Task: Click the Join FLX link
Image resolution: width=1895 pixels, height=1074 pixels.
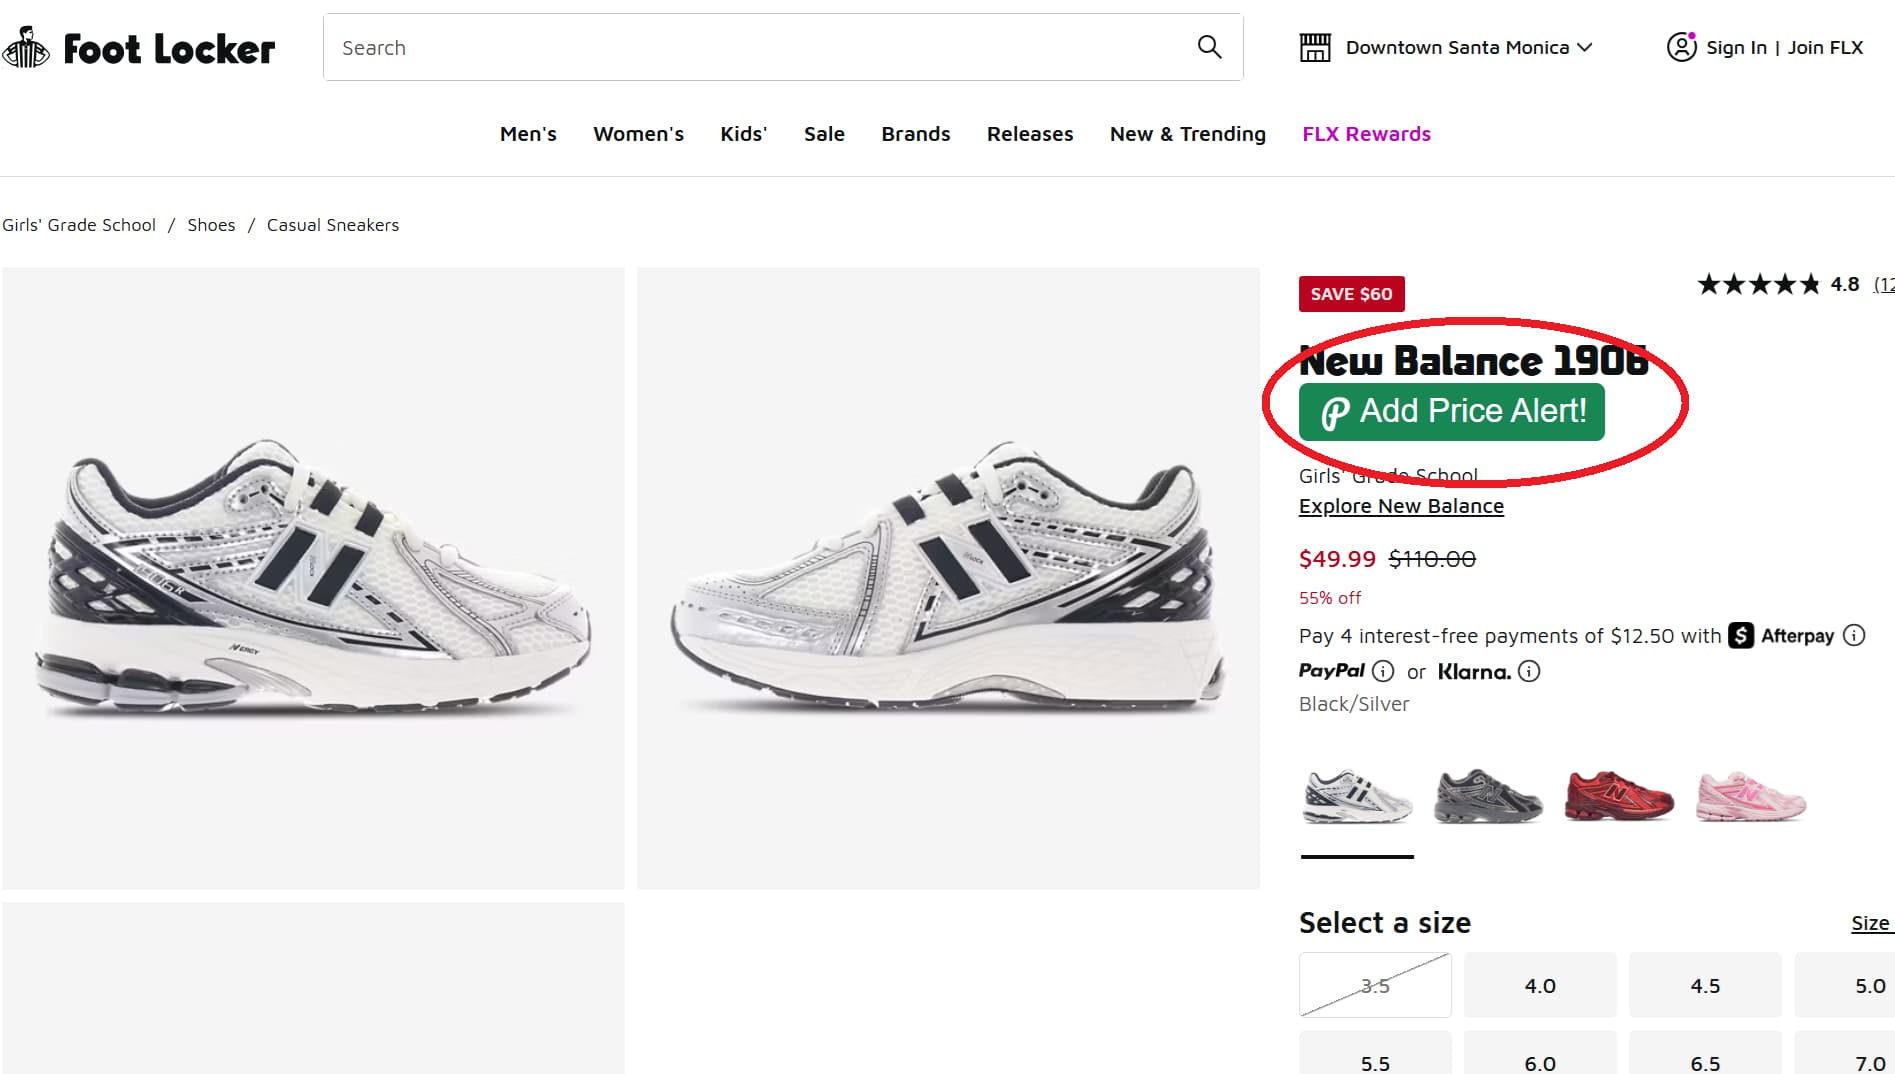Action: tap(1825, 47)
